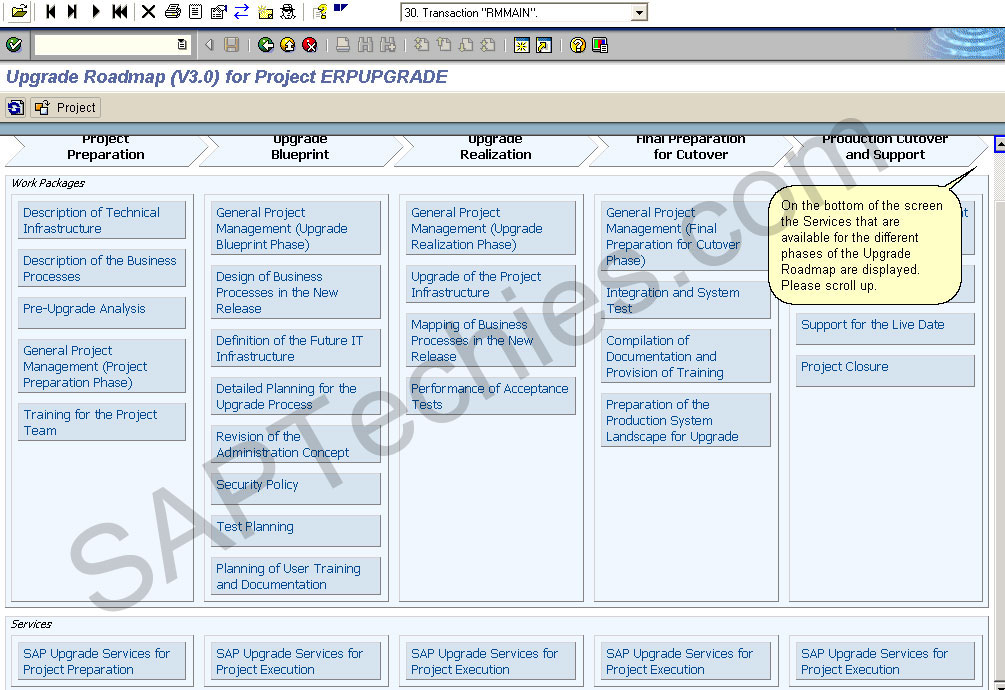Click the Find binoculars icon
The image size is (1005, 690).
[365, 45]
